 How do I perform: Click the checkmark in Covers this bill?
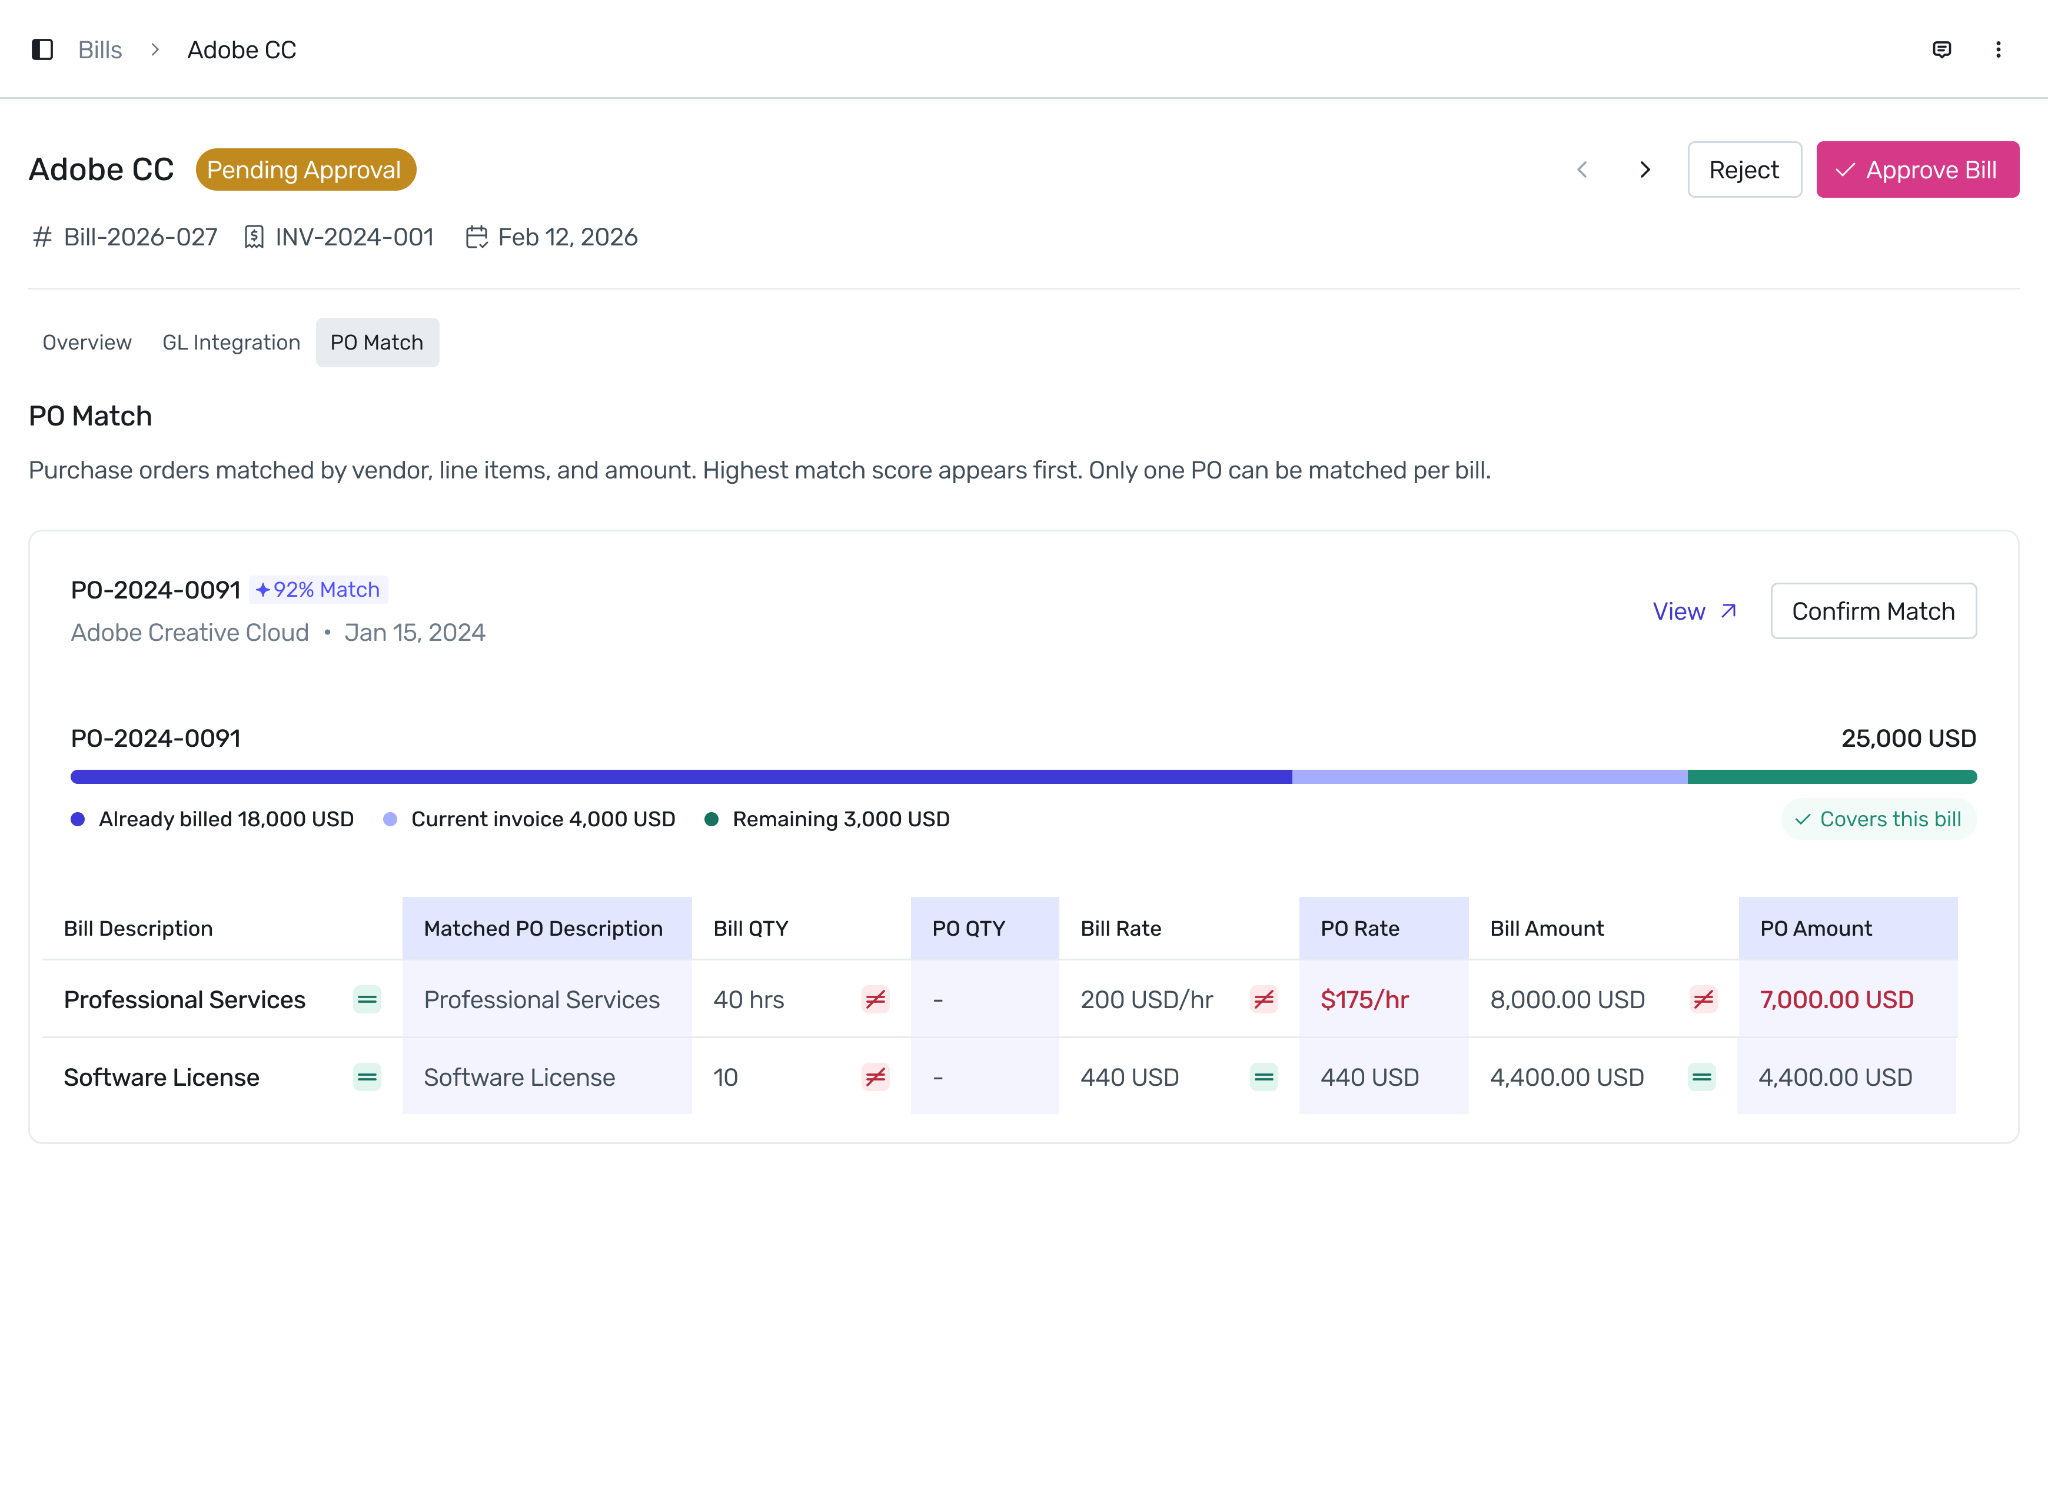1803,820
